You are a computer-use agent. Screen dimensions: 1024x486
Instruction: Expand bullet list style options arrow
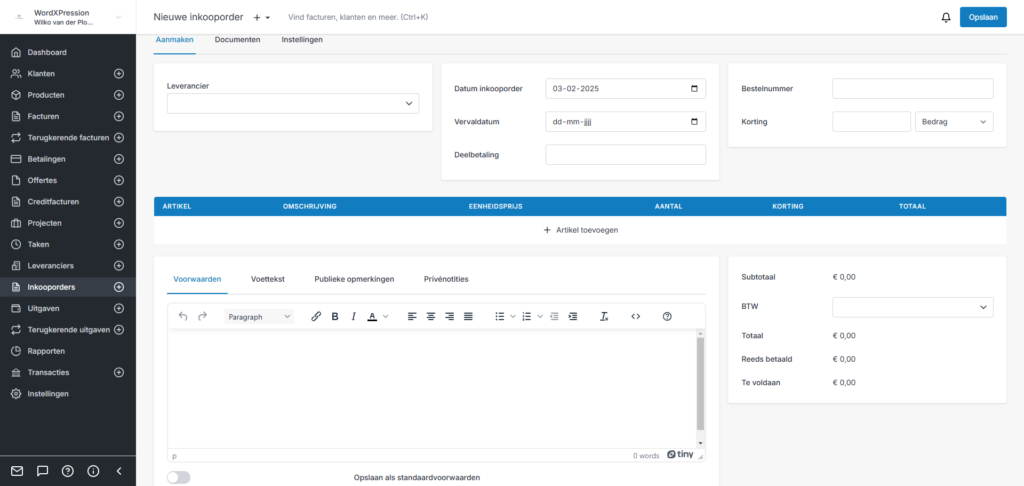click(513, 316)
